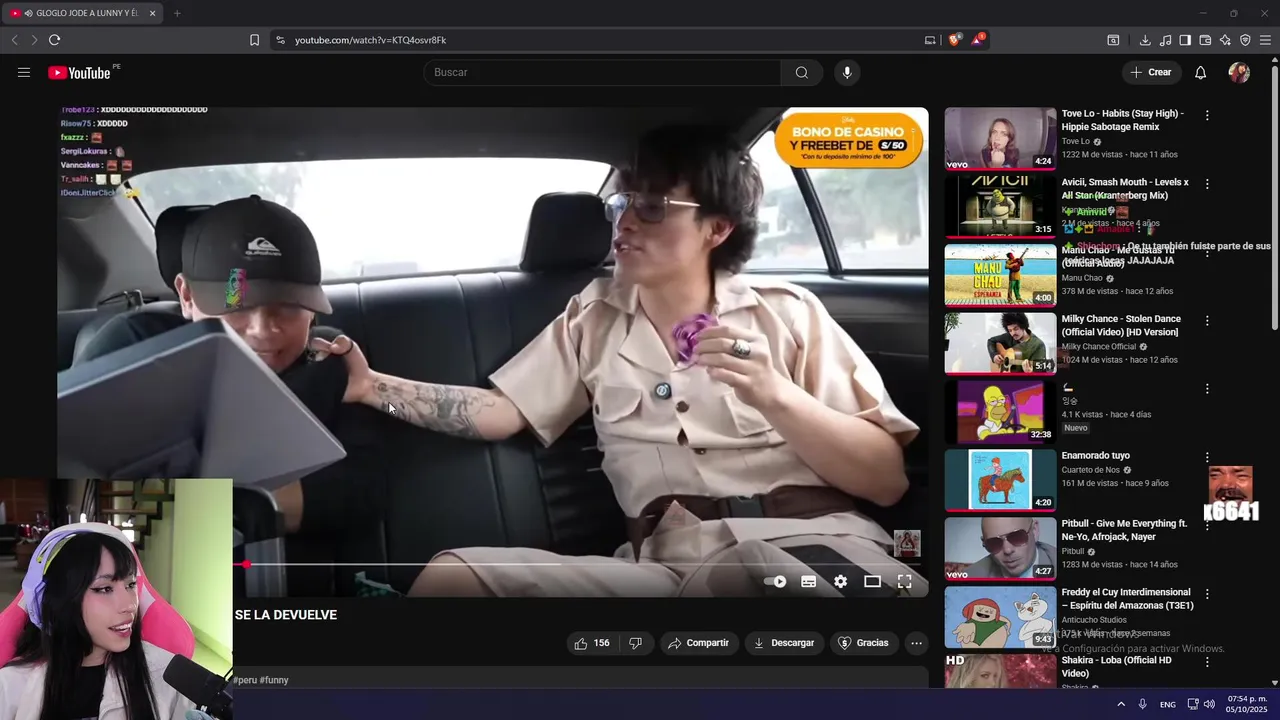Dislike the video with thumbs down
This screenshot has height=720, width=1280.
(x=635, y=643)
